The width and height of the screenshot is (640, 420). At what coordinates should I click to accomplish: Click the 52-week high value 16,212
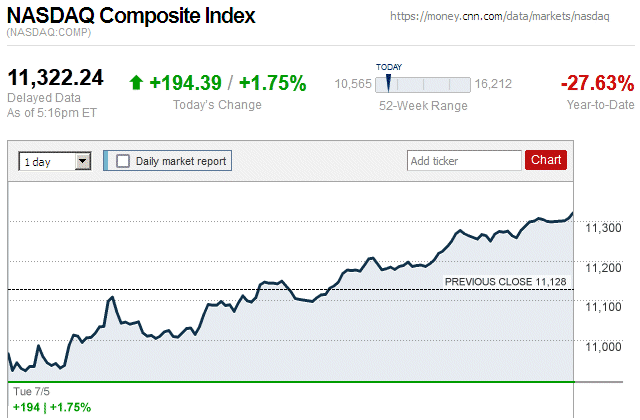(x=494, y=84)
